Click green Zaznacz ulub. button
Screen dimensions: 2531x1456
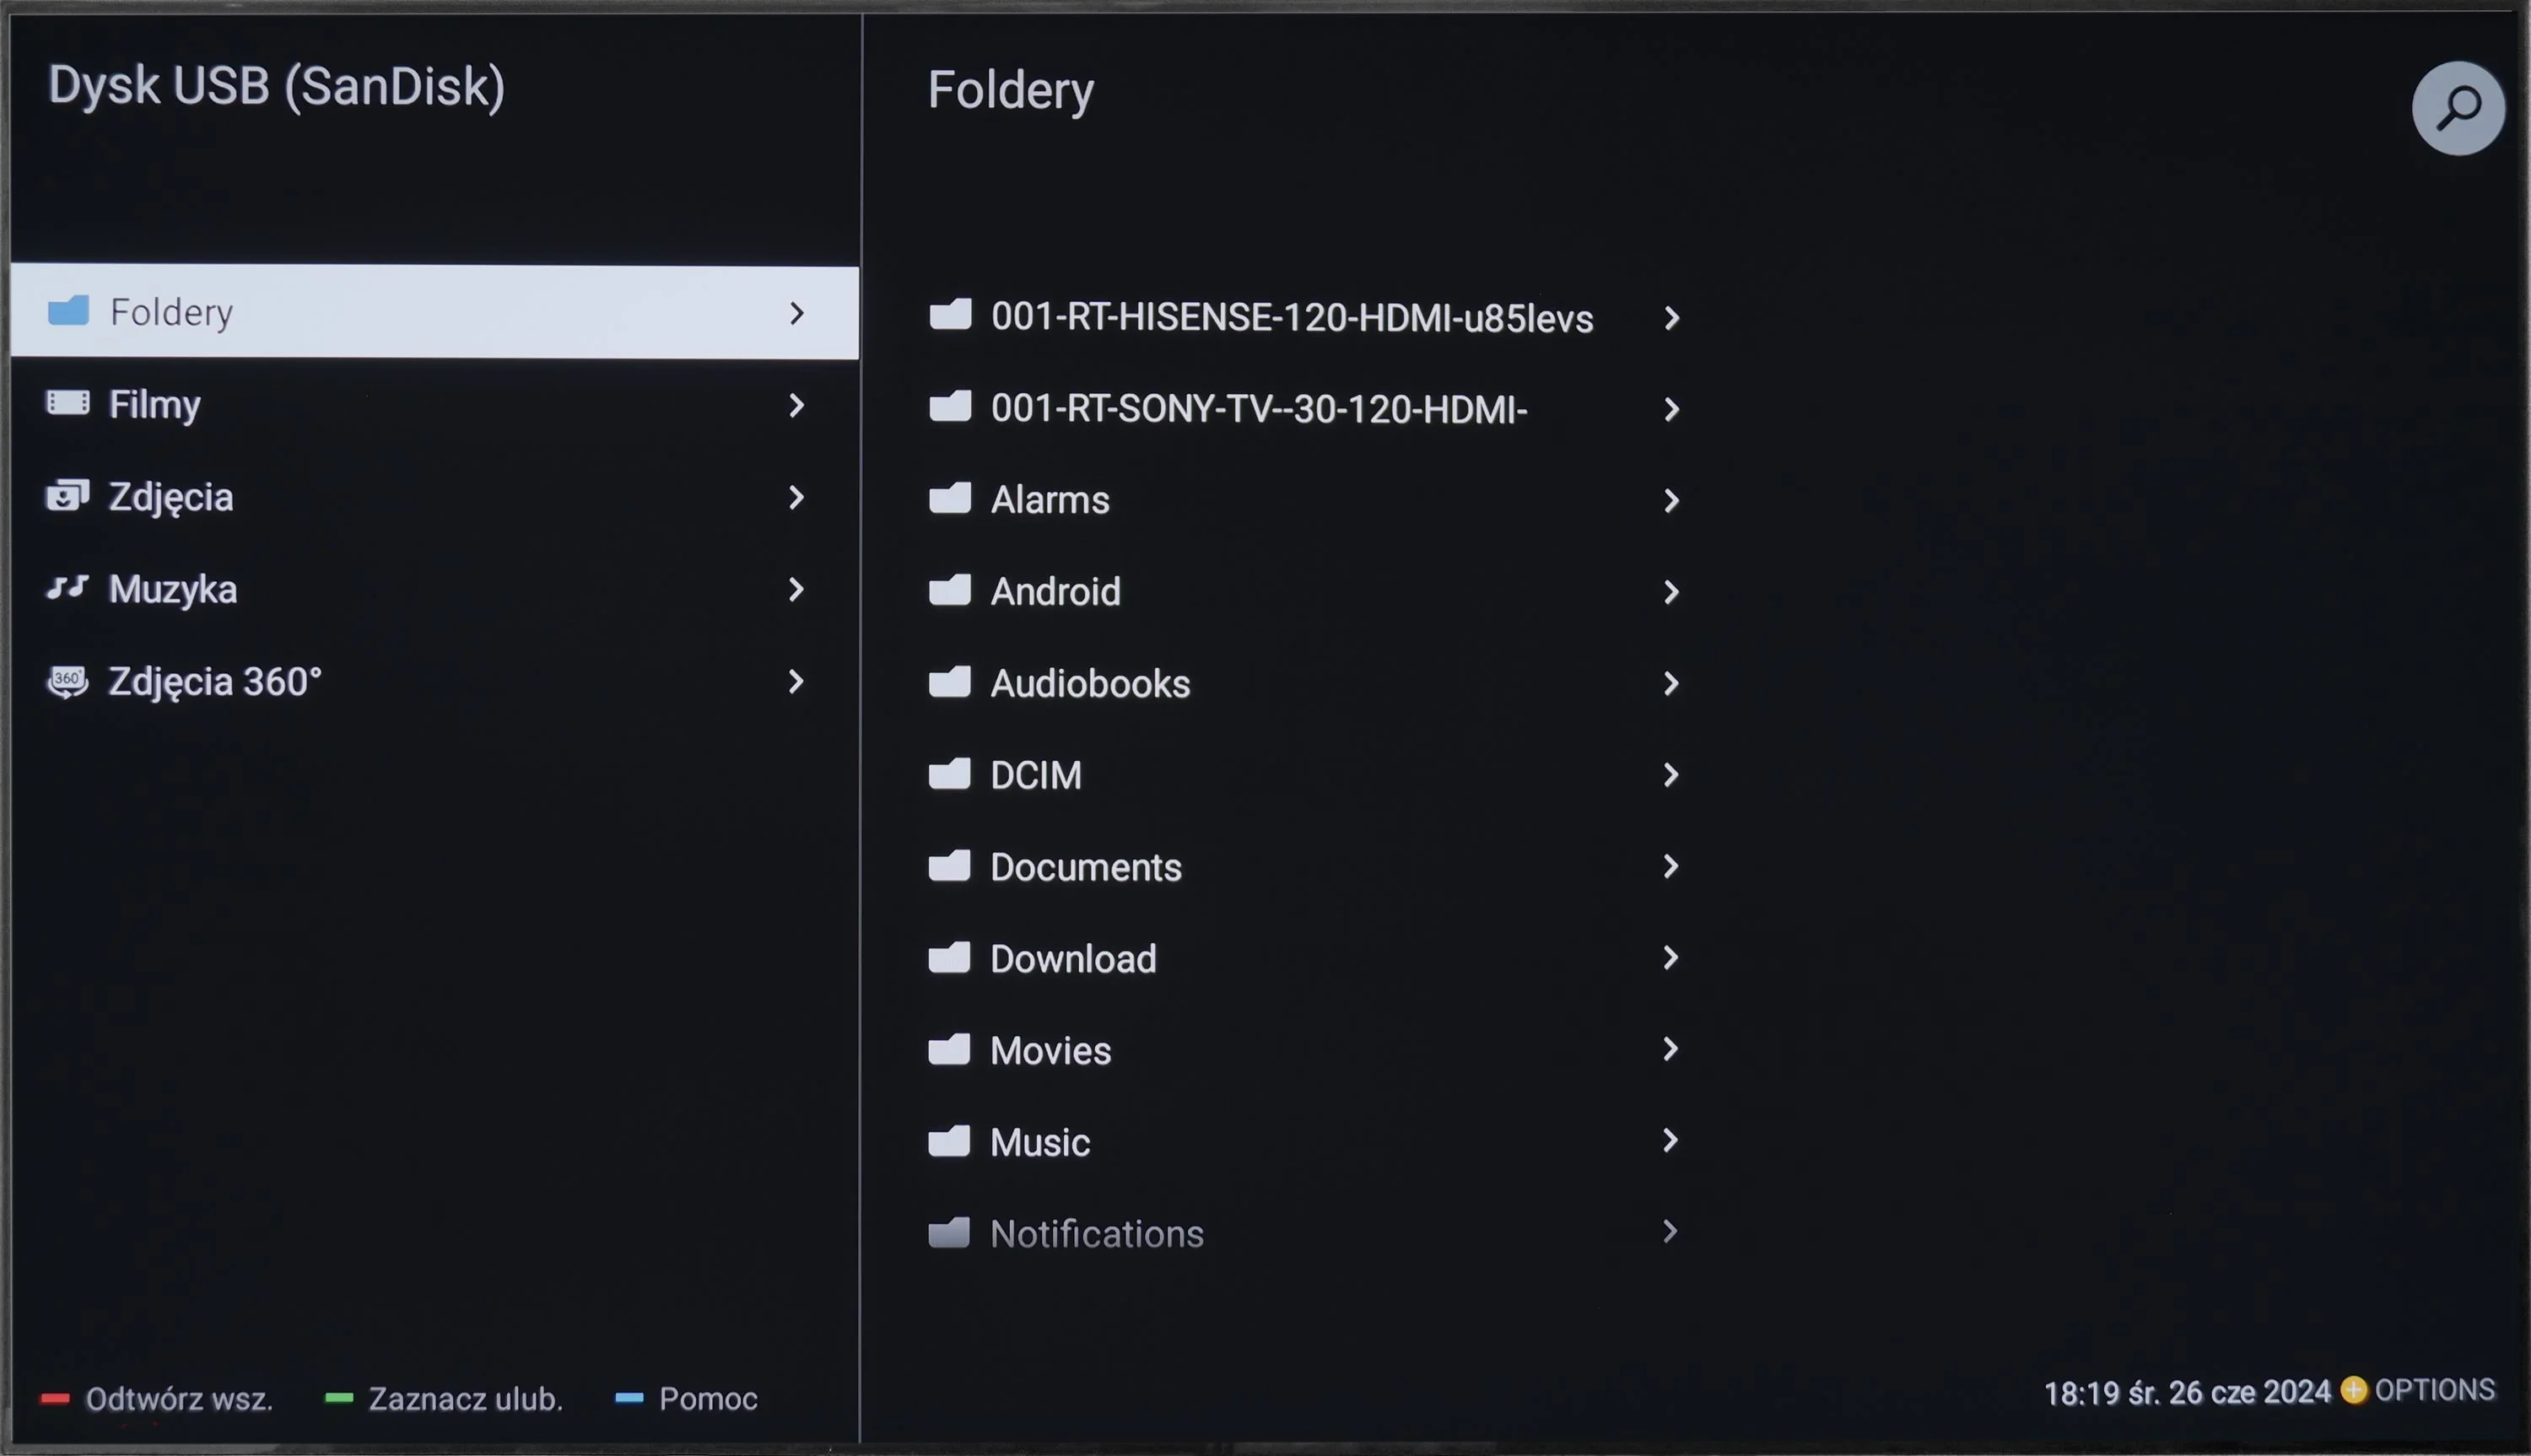click(444, 1398)
